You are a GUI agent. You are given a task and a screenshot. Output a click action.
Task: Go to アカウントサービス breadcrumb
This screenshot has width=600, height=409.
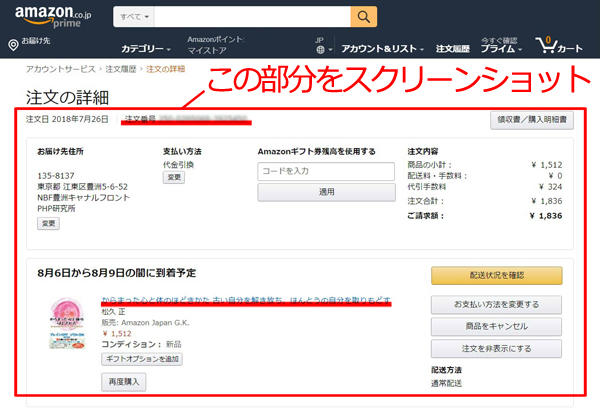(x=60, y=69)
